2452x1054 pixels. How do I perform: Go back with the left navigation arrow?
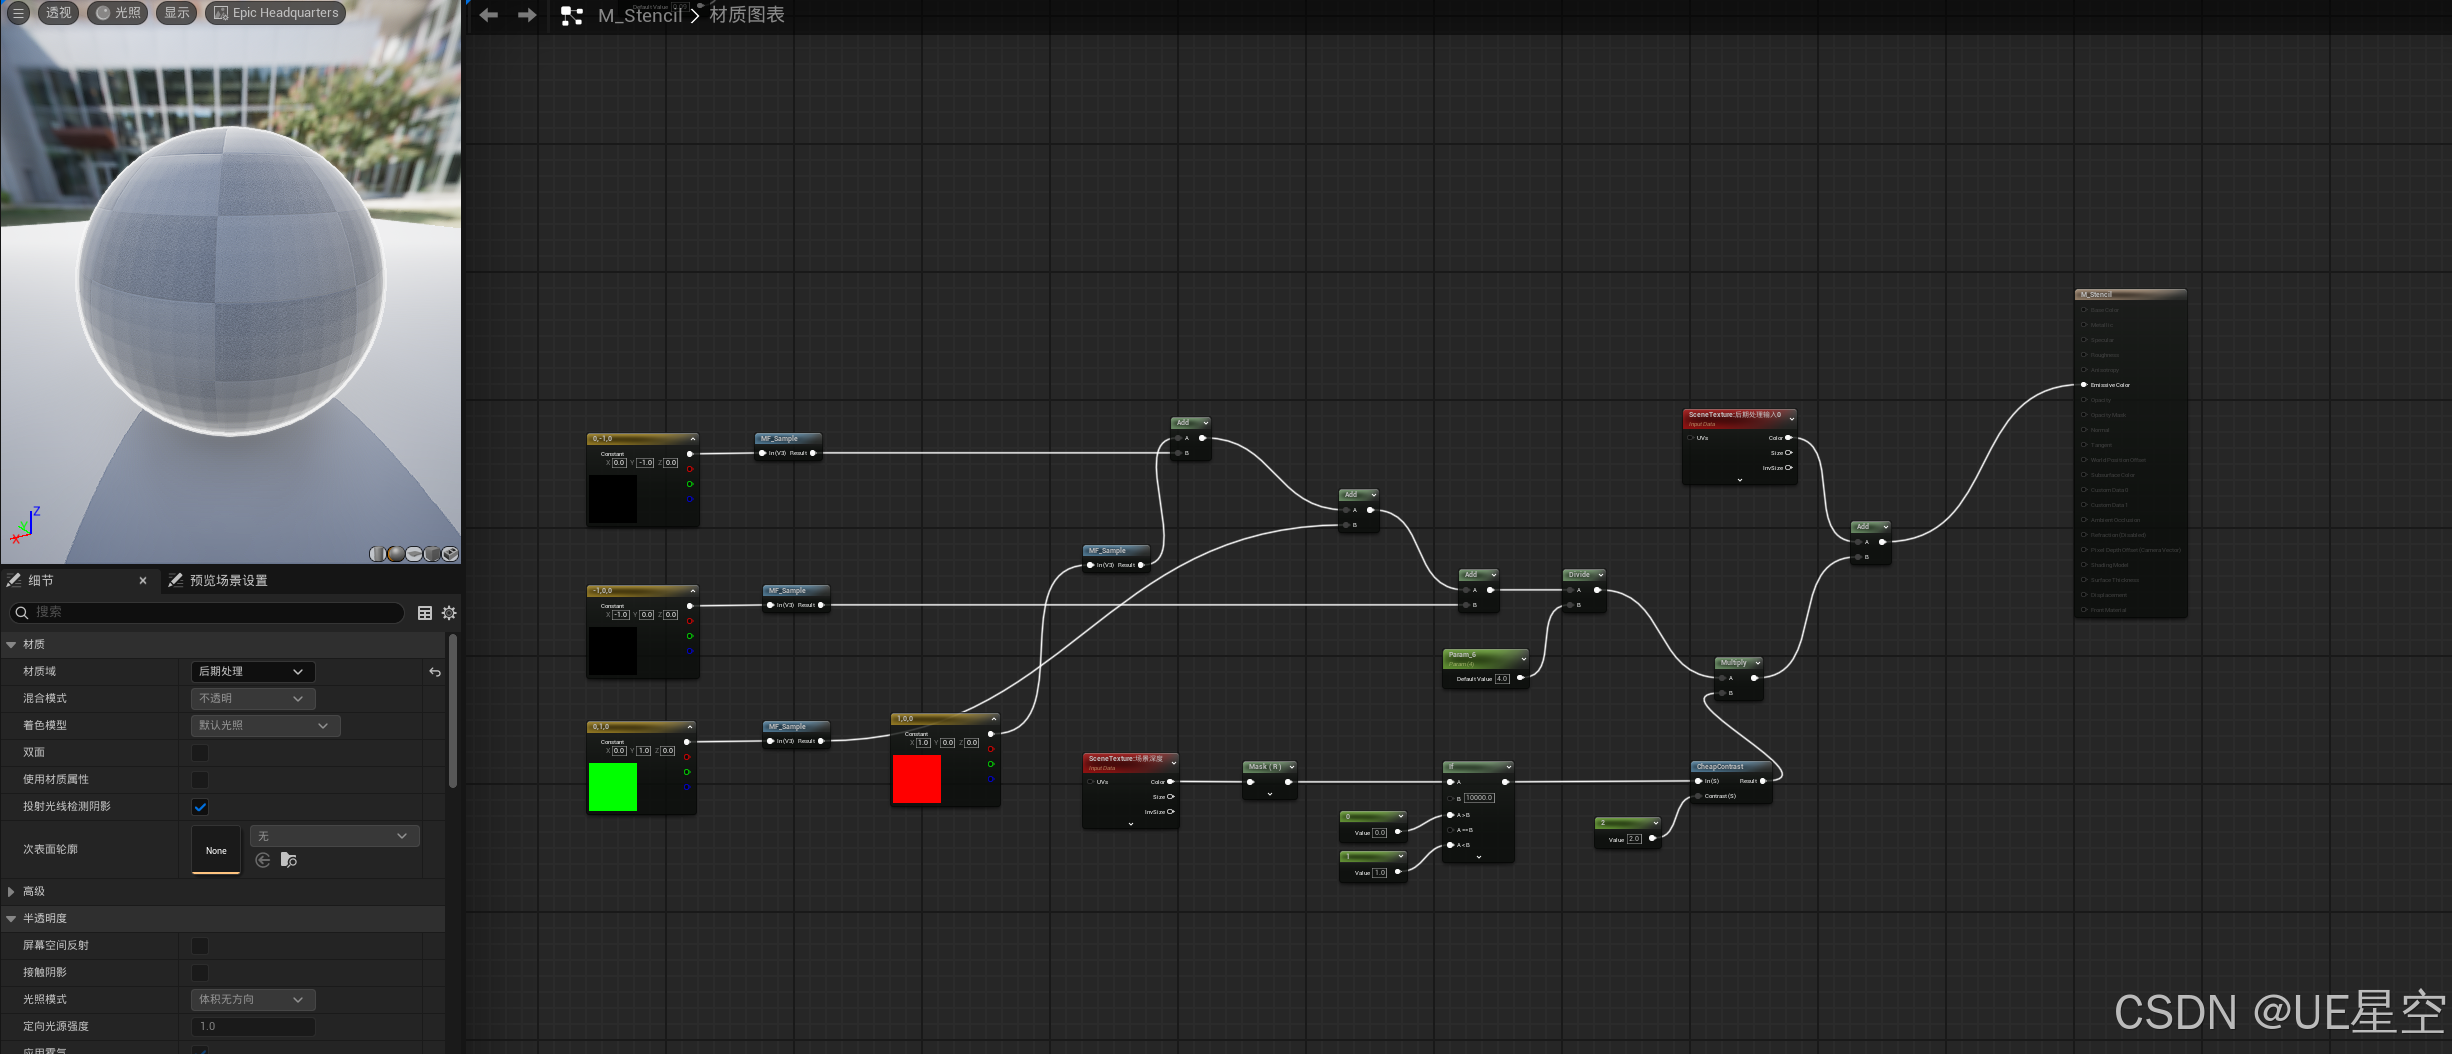[489, 15]
